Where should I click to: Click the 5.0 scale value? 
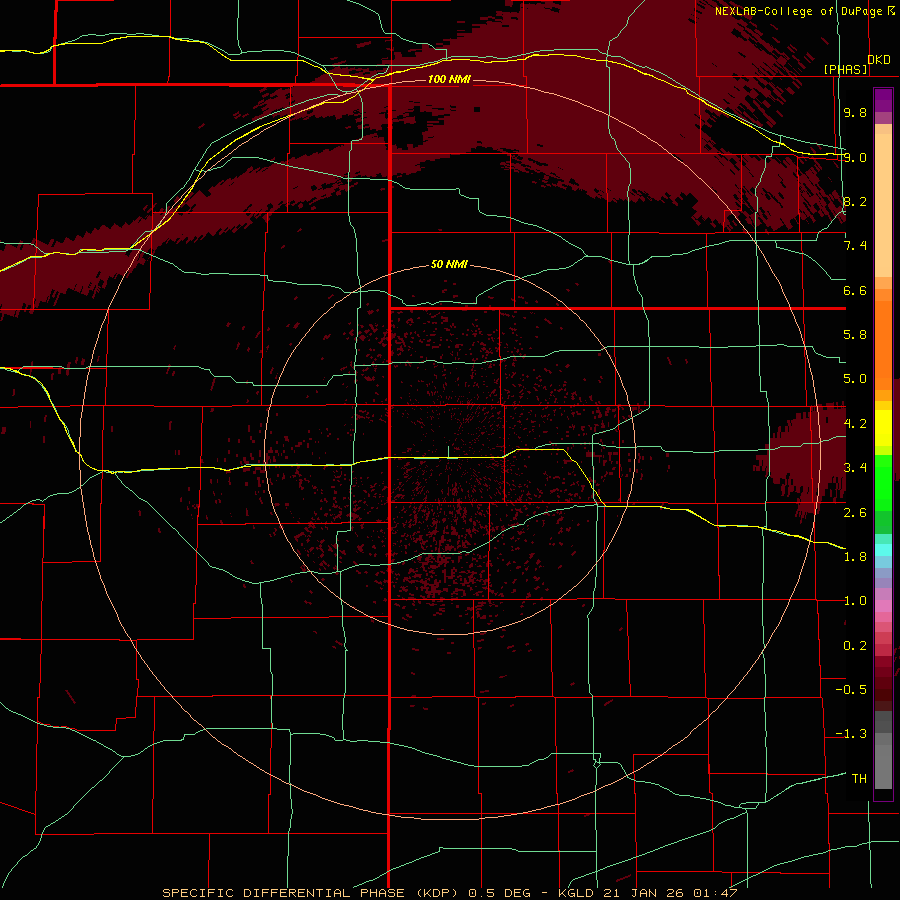[855, 379]
